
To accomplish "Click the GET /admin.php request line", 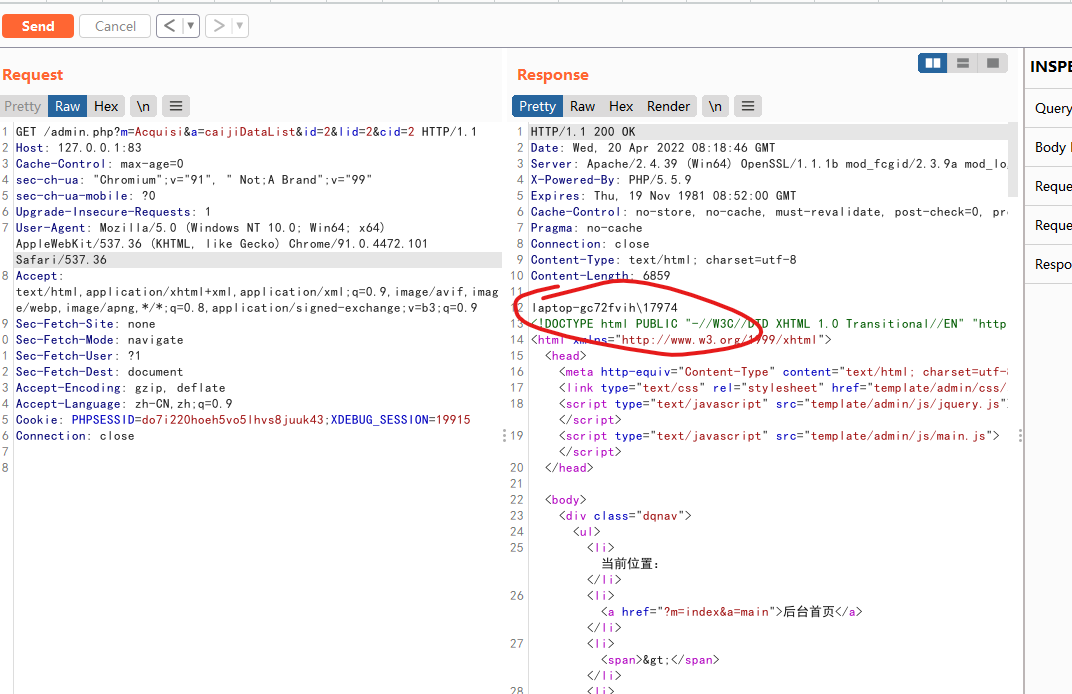I will pyautogui.click(x=246, y=131).
